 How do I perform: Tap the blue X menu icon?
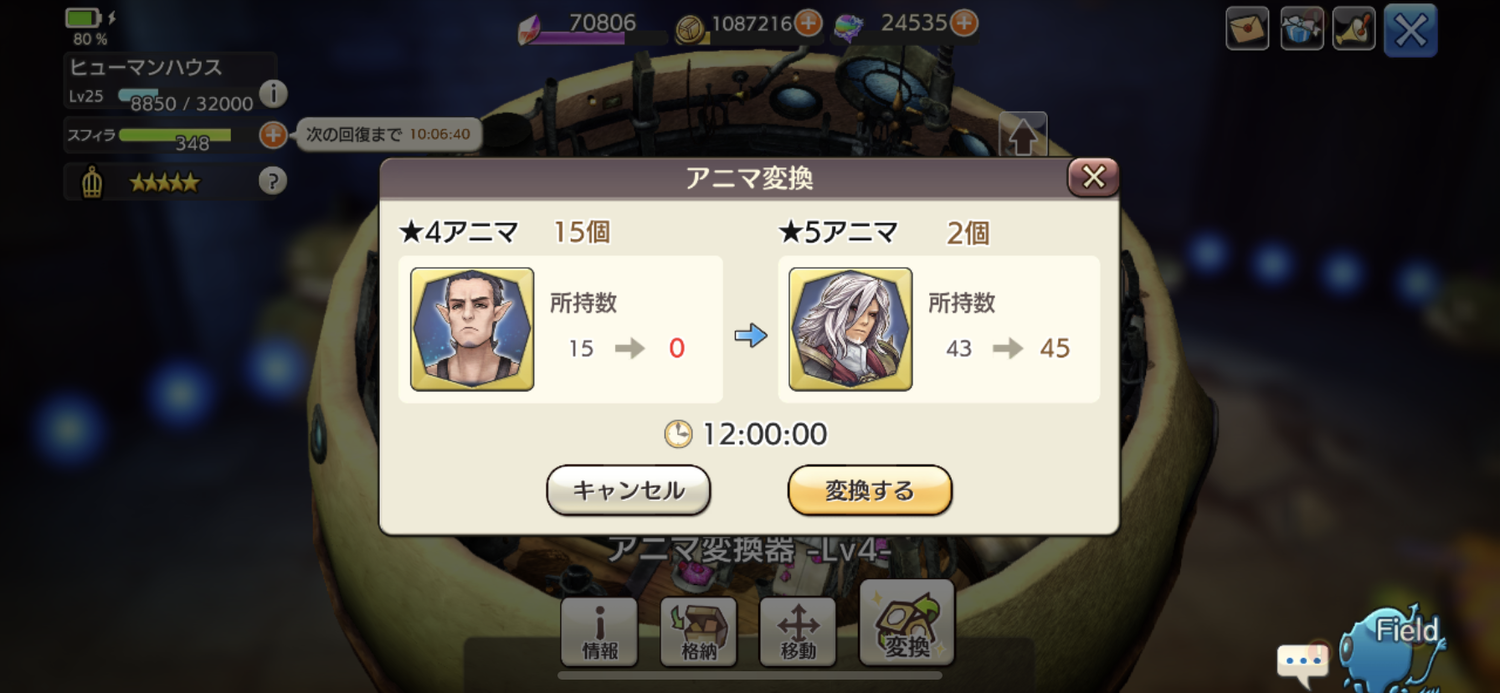pyautogui.click(x=1410, y=30)
